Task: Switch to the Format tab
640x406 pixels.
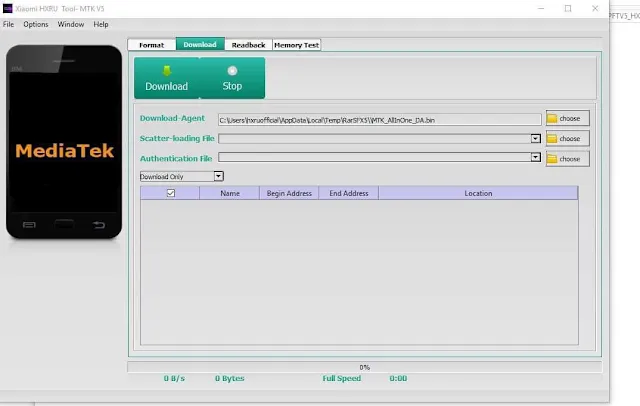Action: [151, 45]
